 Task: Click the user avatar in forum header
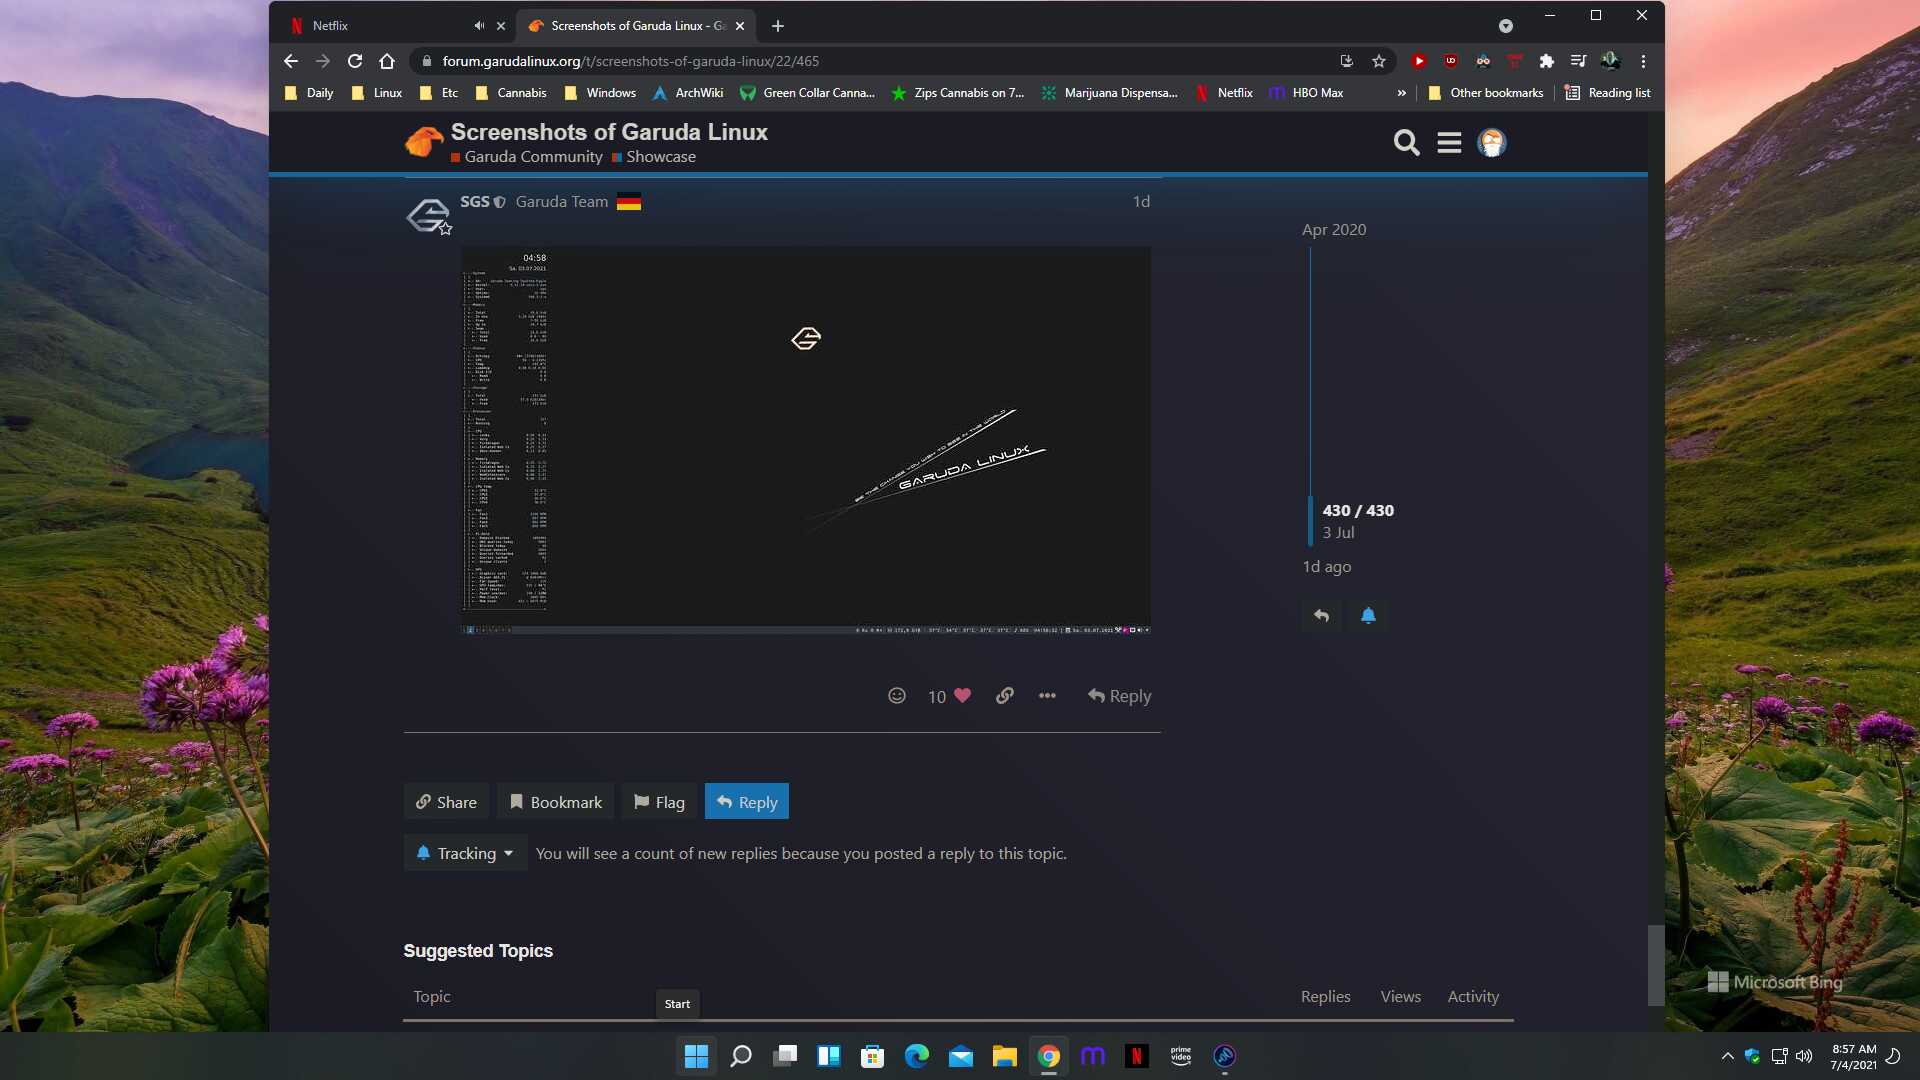click(1491, 143)
